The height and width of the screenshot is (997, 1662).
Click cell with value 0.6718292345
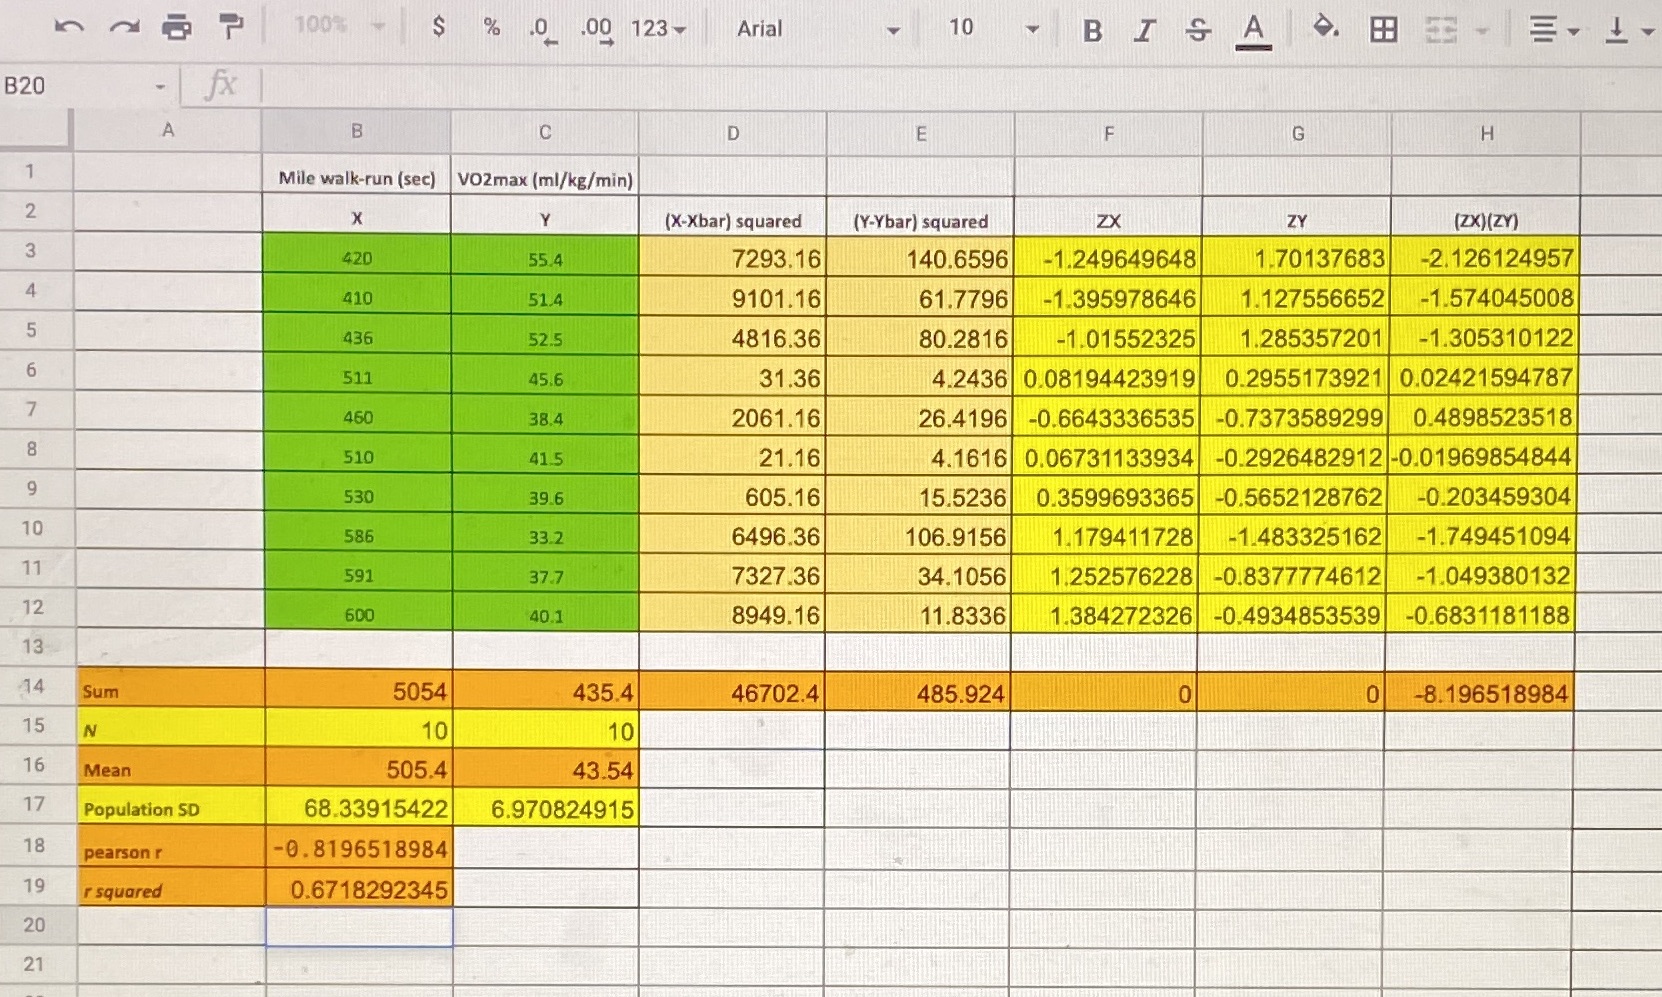tap(359, 889)
